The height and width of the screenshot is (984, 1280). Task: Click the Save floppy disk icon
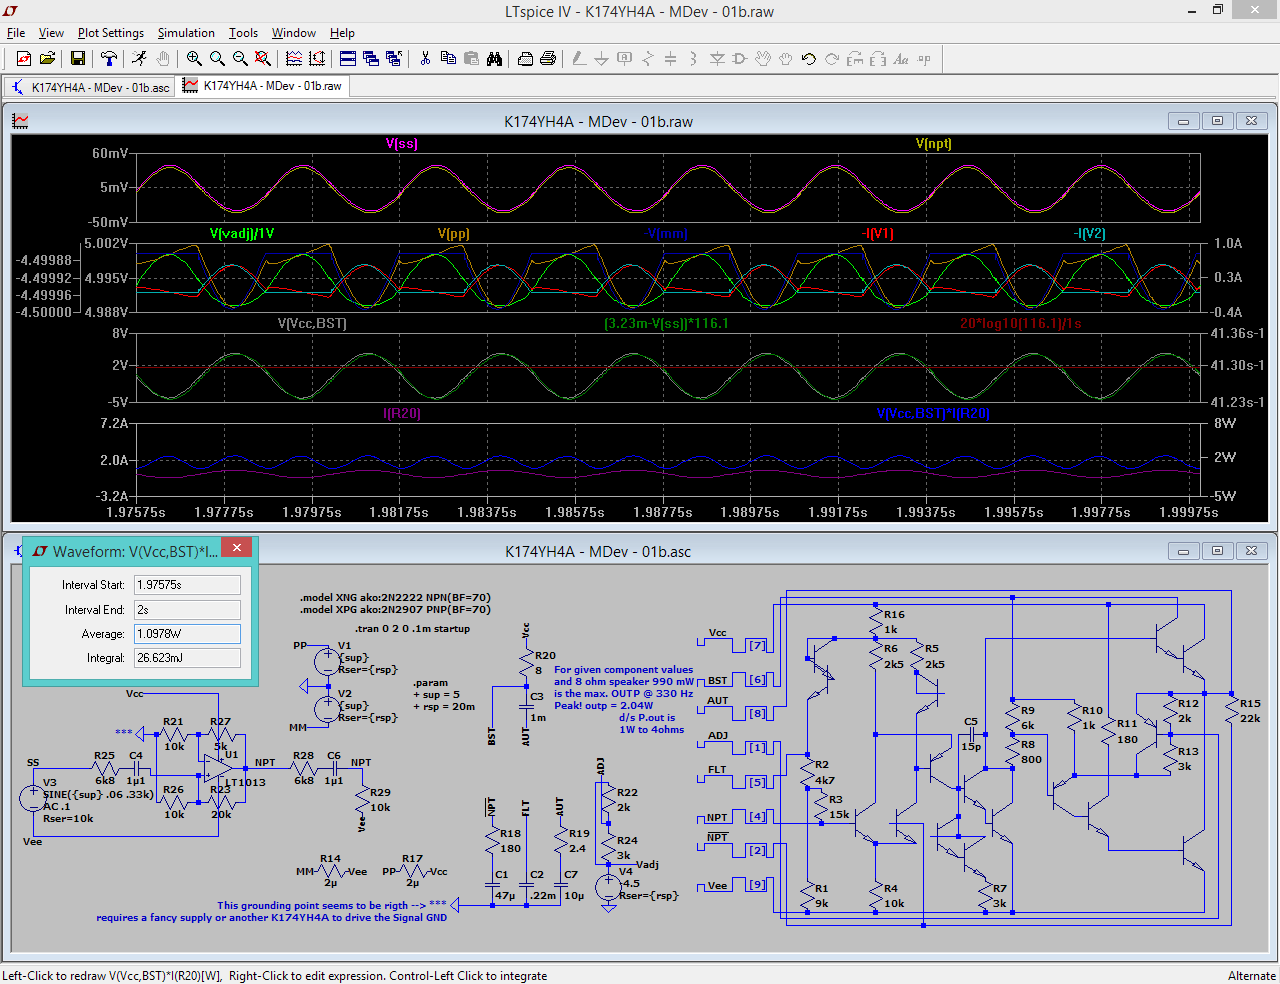click(x=77, y=59)
